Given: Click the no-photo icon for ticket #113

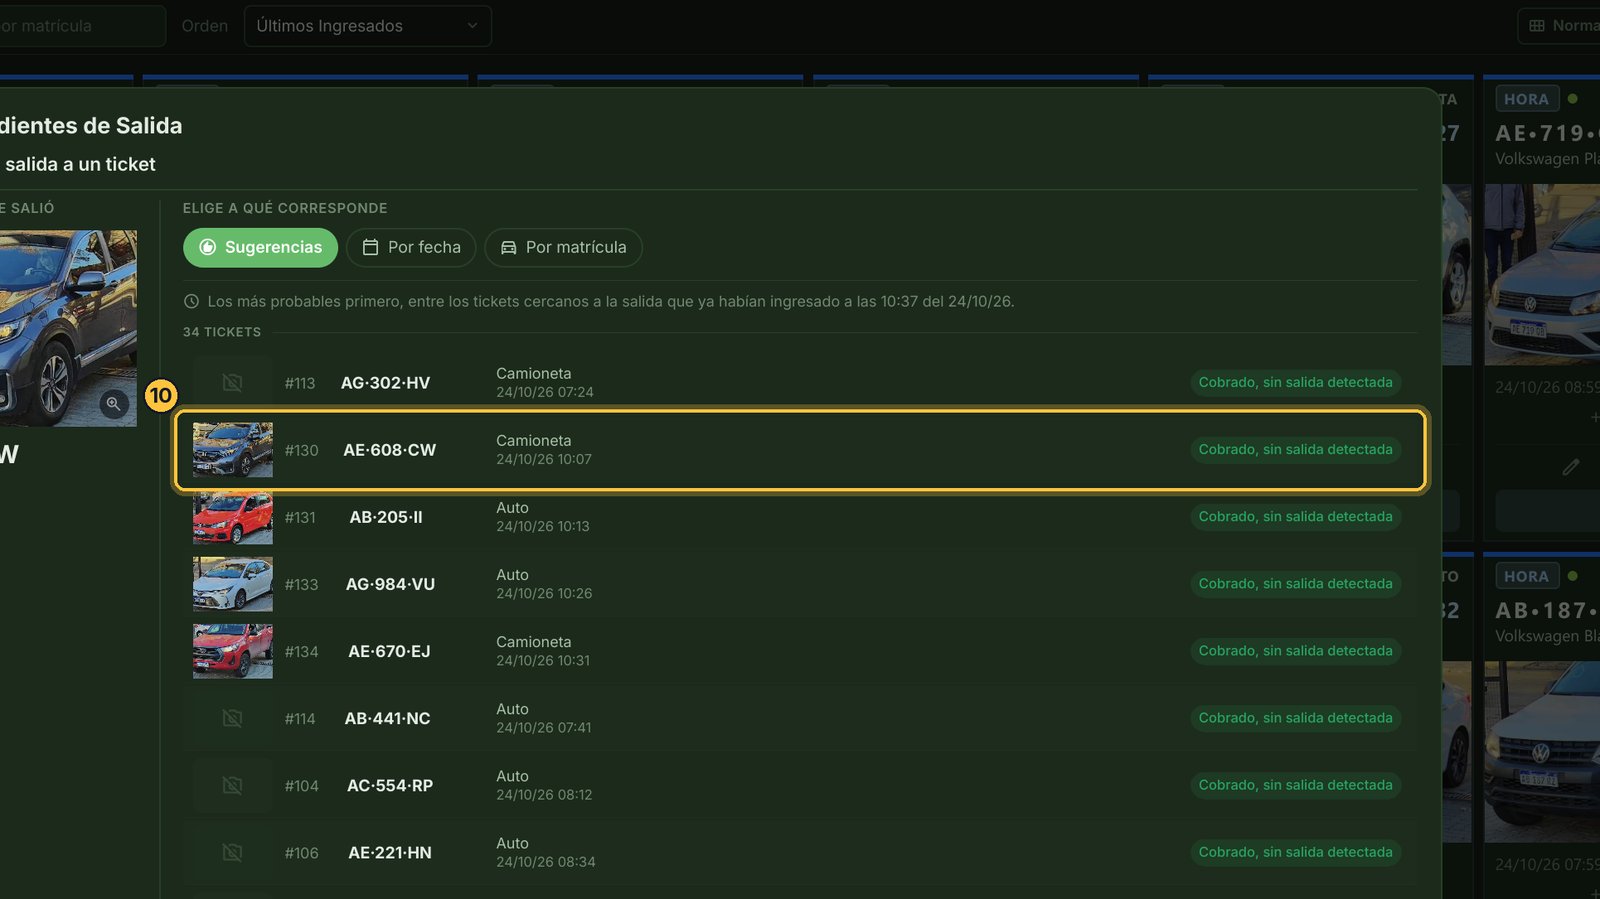Looking at the screenshot, I should tap(232, 383).
